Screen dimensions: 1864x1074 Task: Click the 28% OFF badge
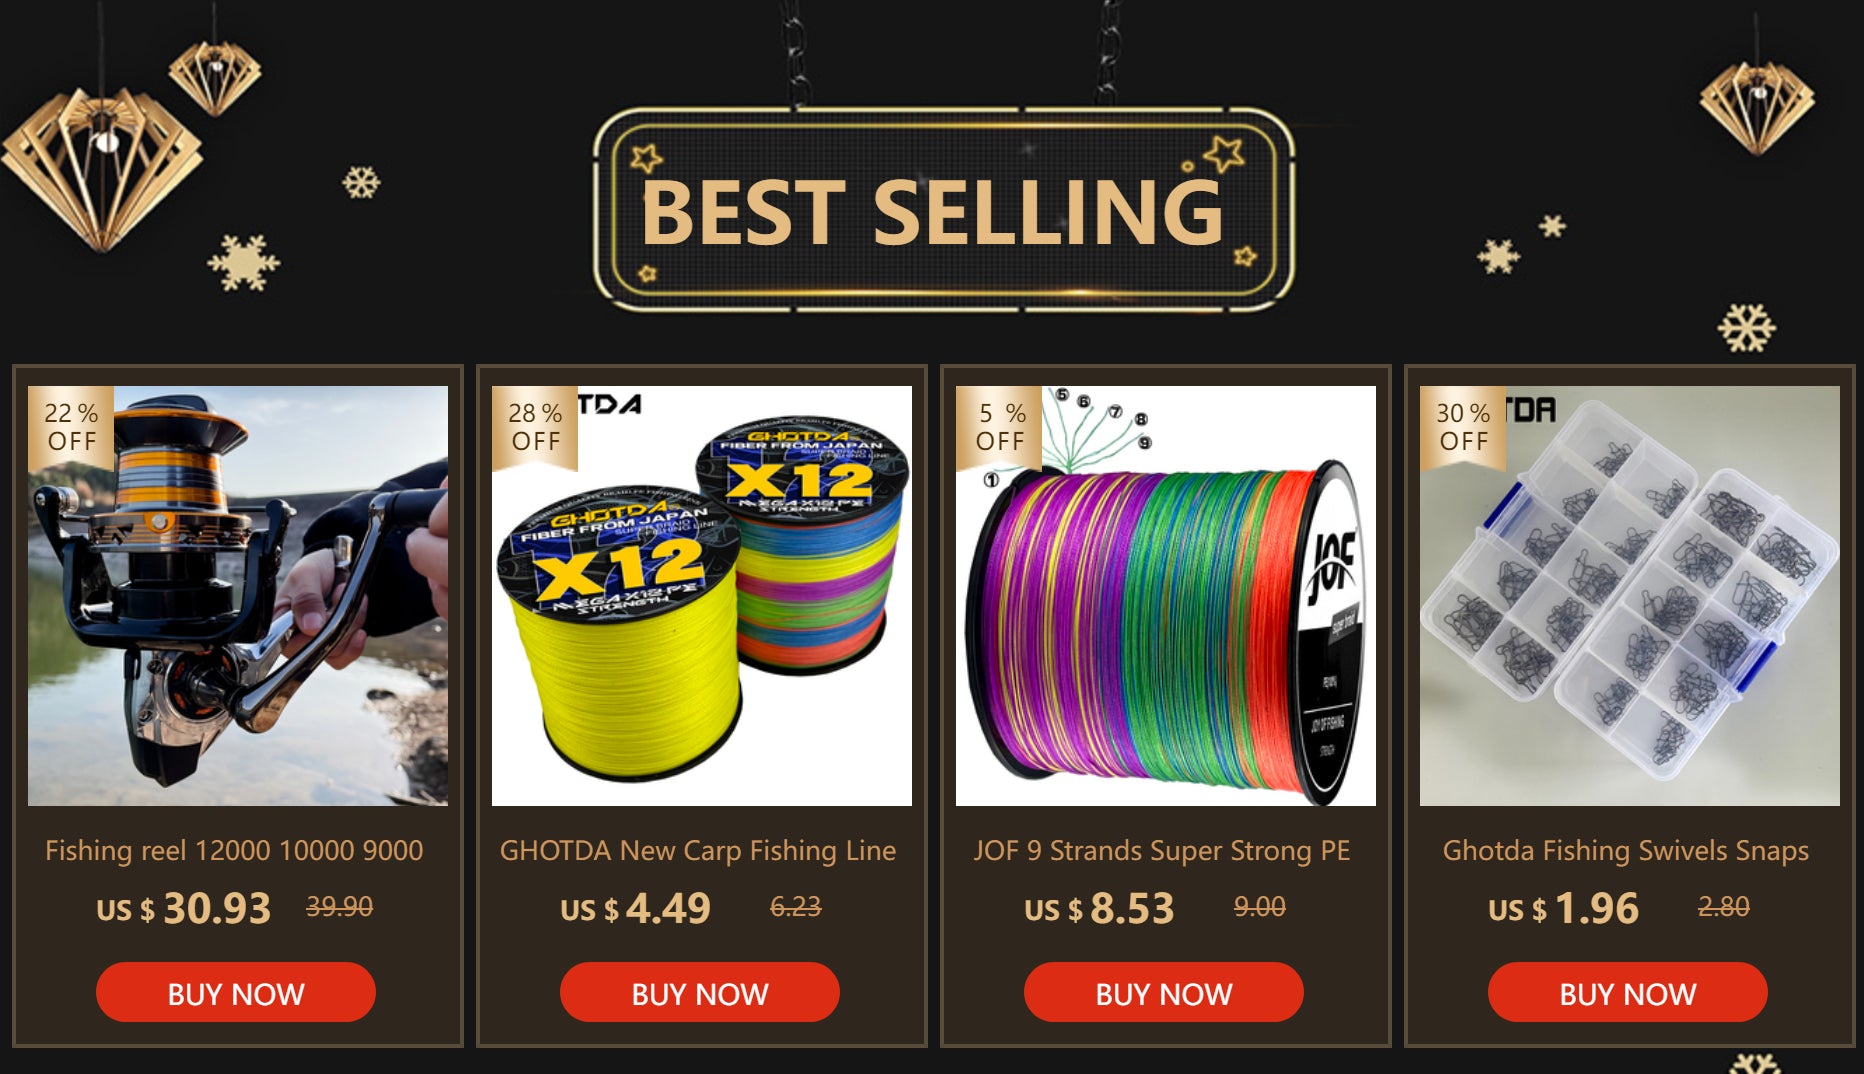pos(535,427)
